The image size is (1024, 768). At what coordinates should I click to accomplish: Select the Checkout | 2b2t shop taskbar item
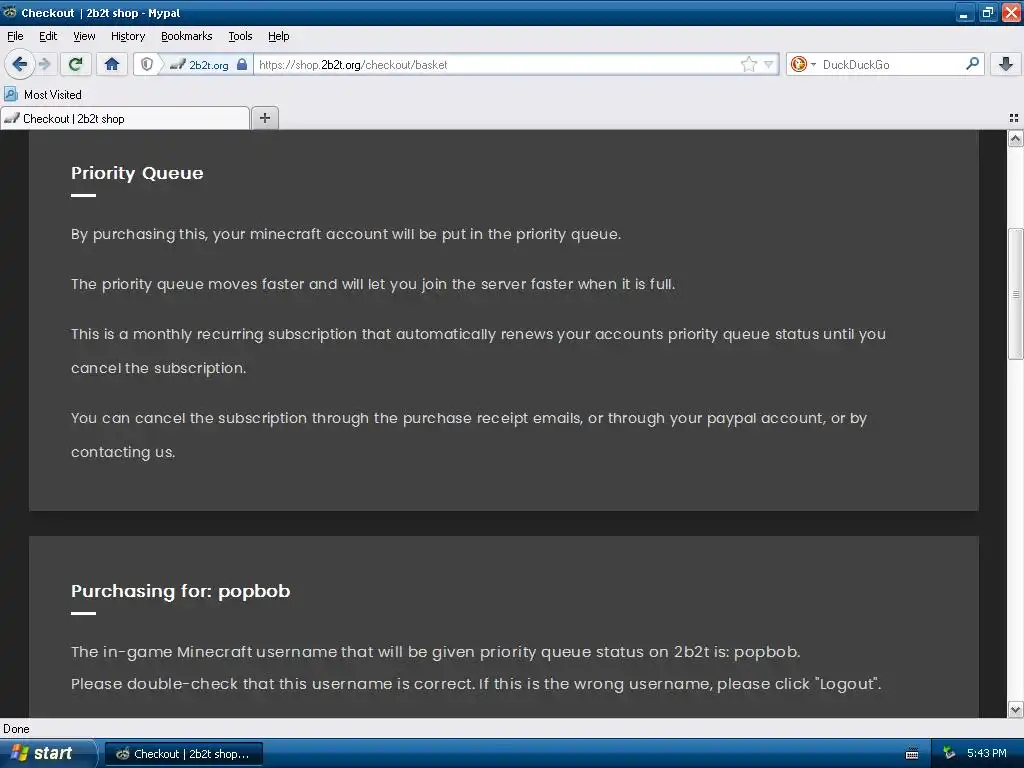184,754
